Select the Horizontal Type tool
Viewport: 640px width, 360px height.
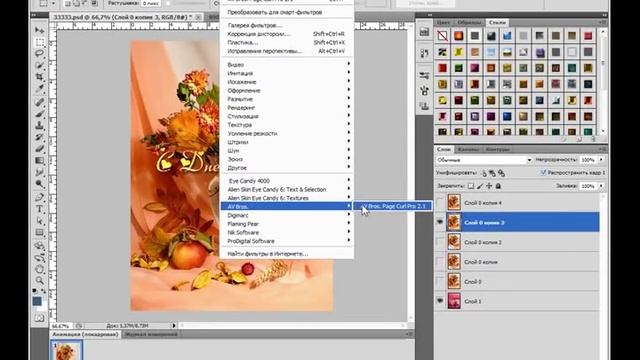(x=40, y=209)
